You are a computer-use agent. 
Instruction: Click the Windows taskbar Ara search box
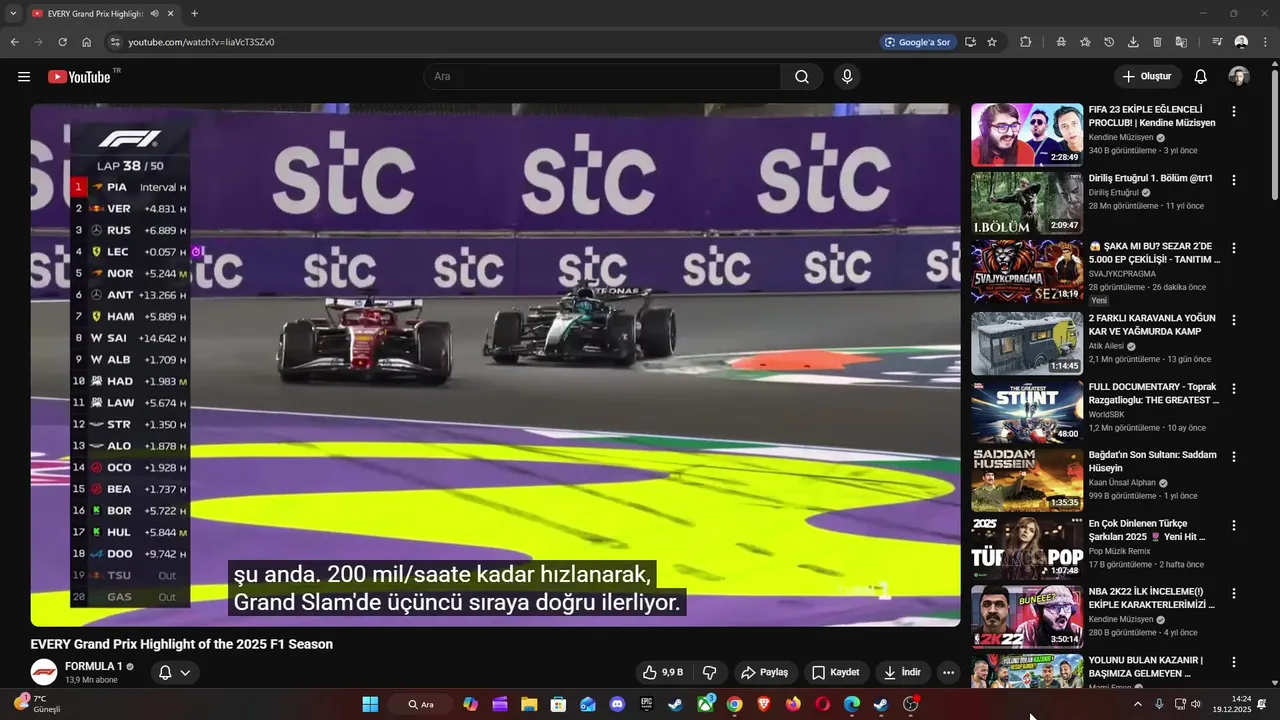coord(421,704)
